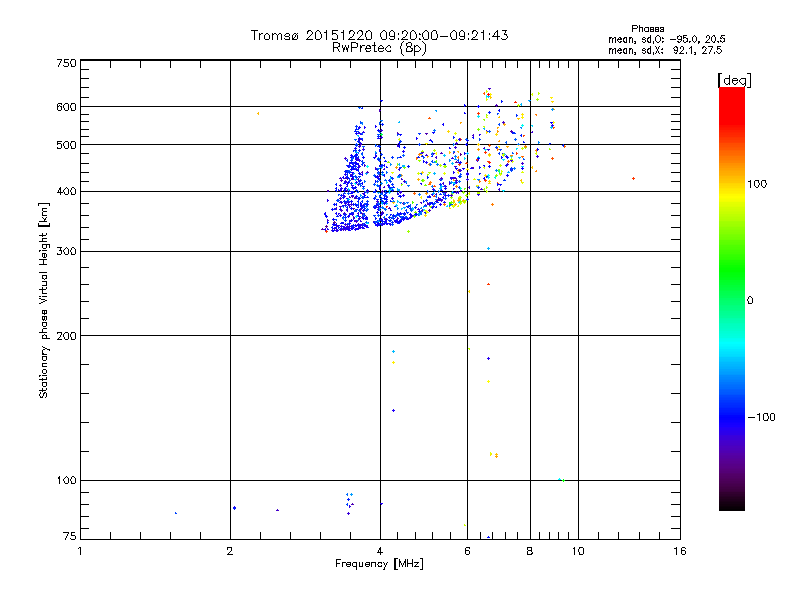Click the colorbar tick label "0"

tap(750, 301)
